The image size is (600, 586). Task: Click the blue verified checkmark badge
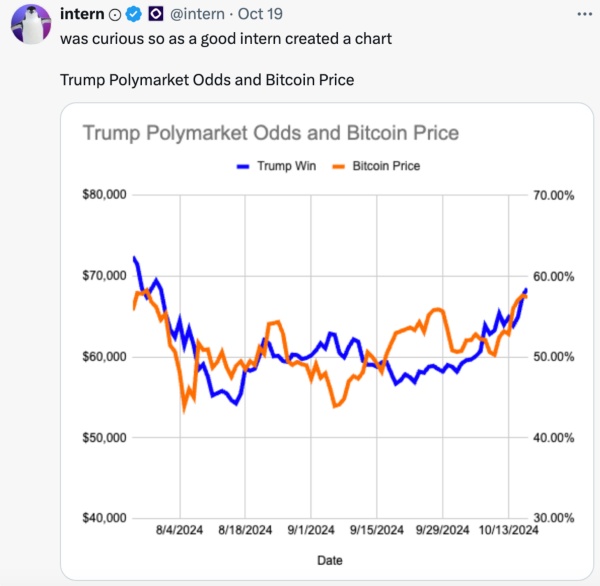coord(134,15)
